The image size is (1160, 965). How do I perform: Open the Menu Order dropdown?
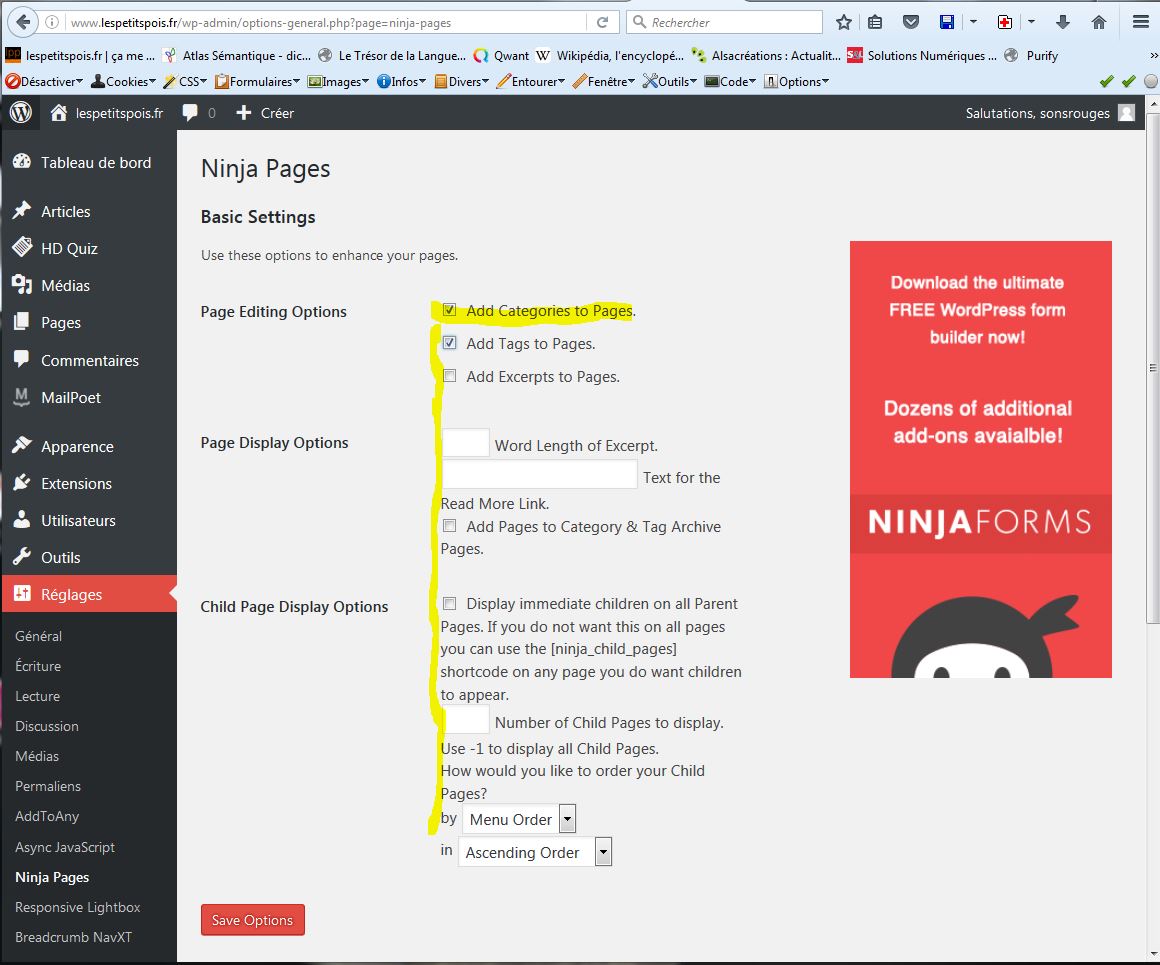(519, 819)
